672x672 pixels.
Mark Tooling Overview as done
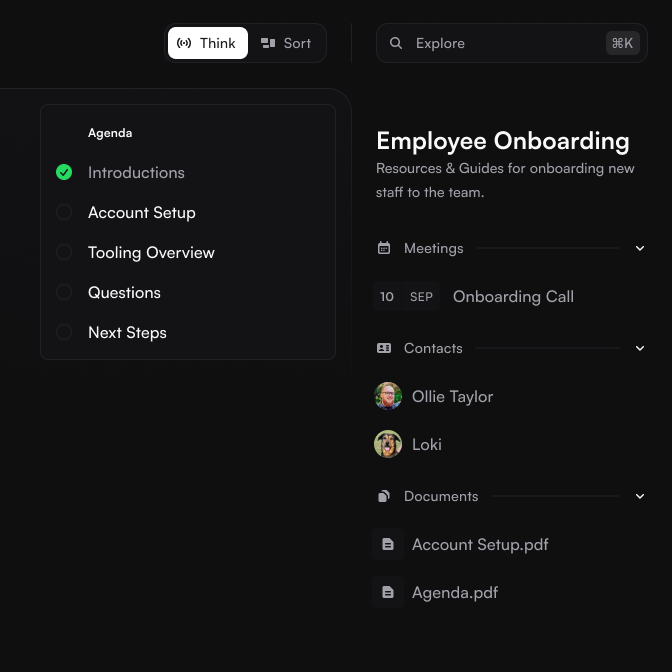64,252
